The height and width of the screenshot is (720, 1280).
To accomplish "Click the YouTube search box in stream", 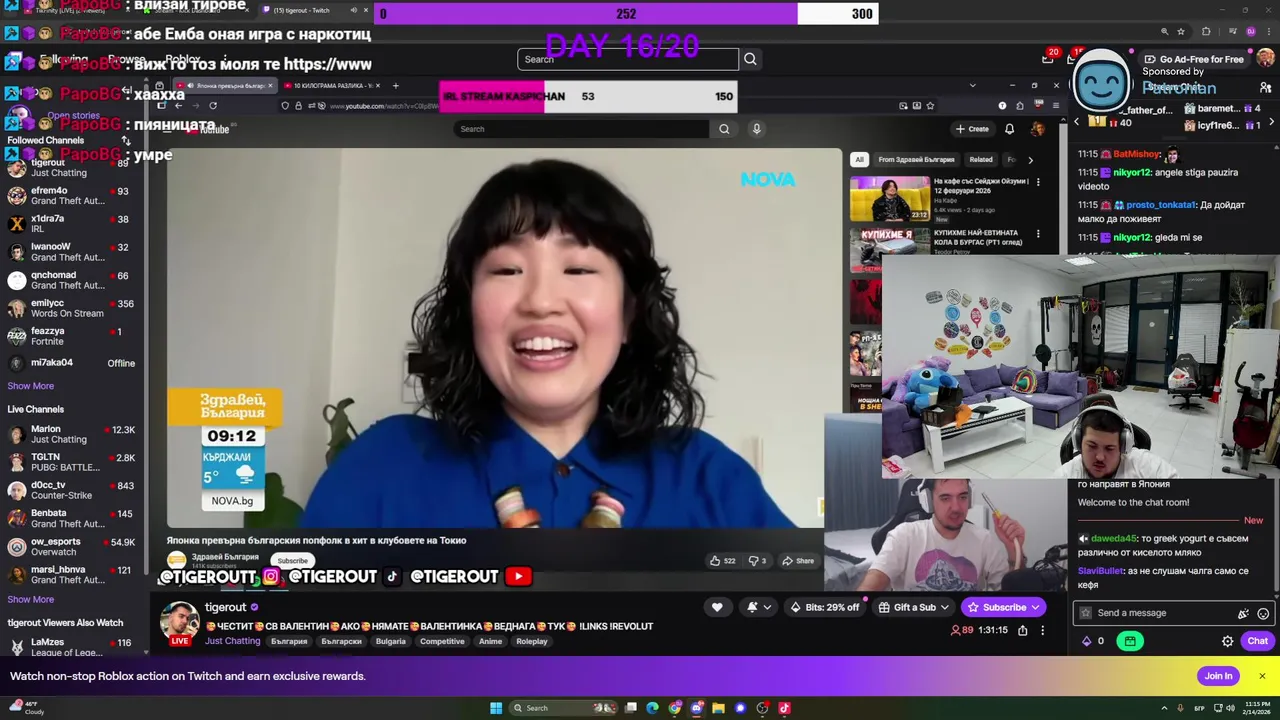I will coord(581,129).
